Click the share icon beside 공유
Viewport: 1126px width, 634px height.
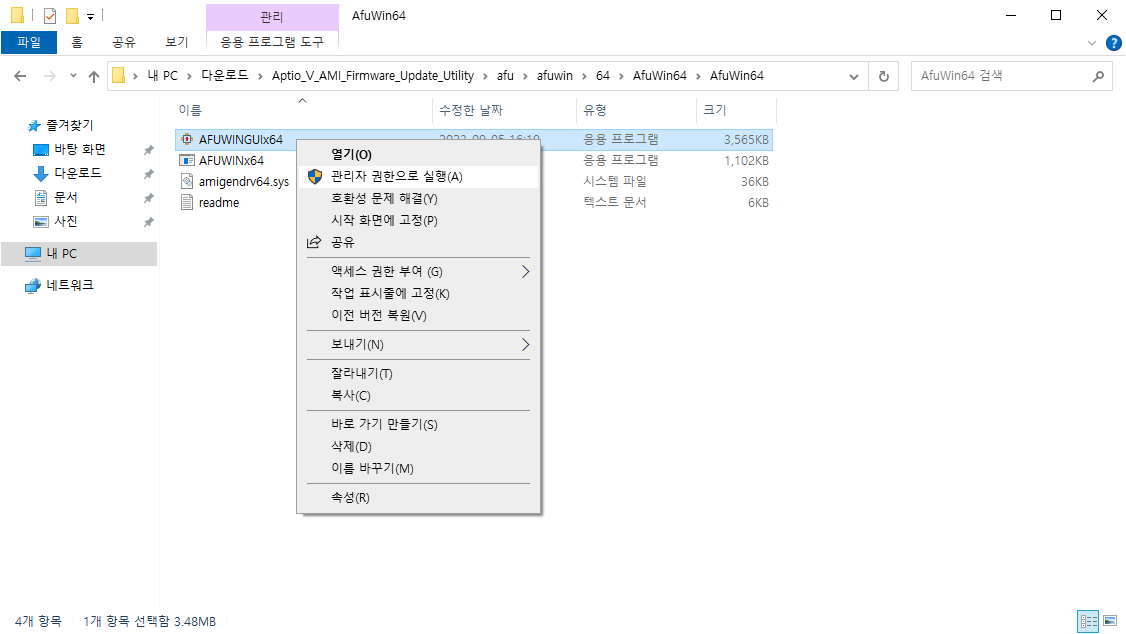tap(314, 242)
